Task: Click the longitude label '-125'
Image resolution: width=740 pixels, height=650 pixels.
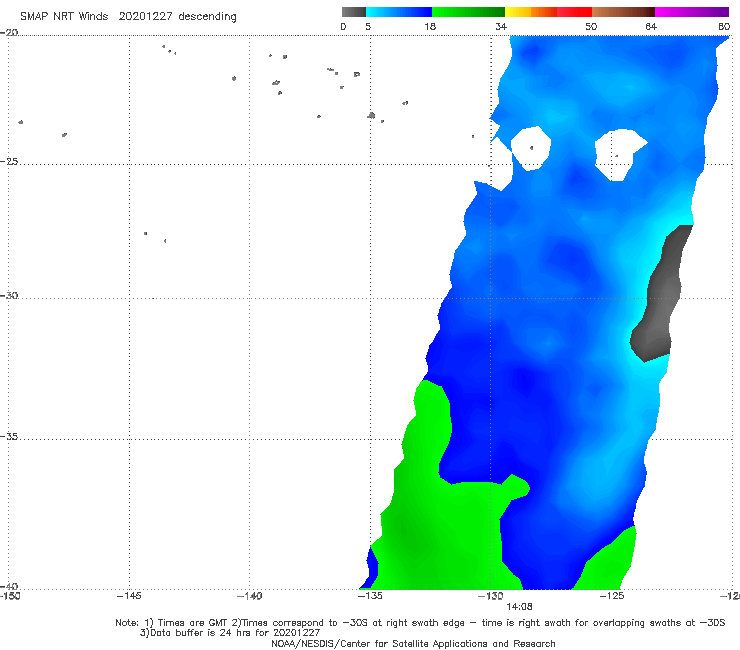Action: (x=612, y=596)
